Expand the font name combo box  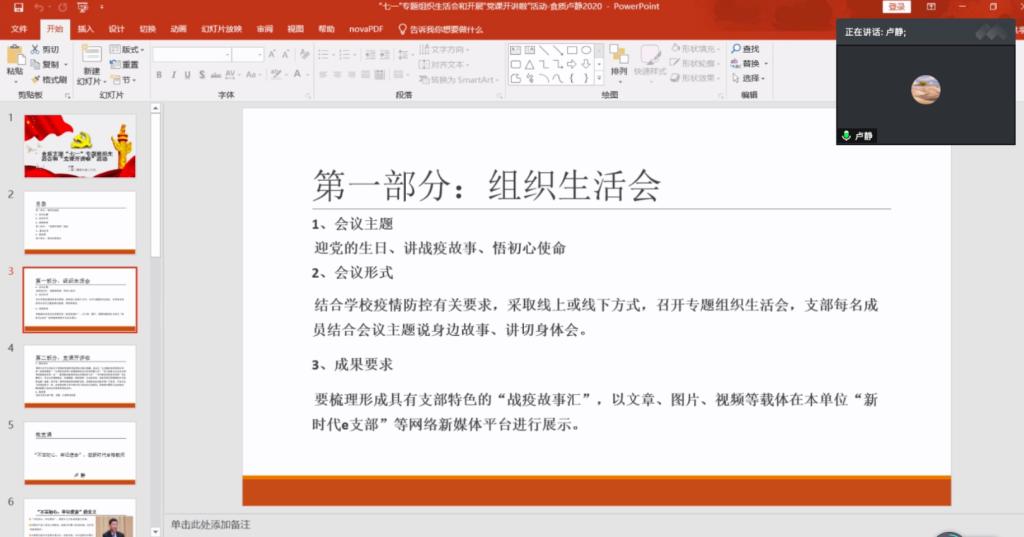225,54
